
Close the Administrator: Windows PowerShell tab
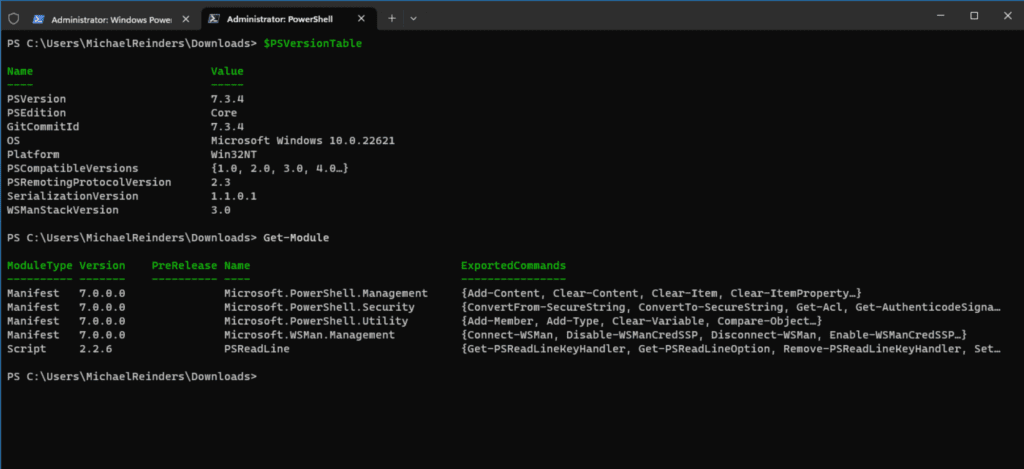pos(186,19)
